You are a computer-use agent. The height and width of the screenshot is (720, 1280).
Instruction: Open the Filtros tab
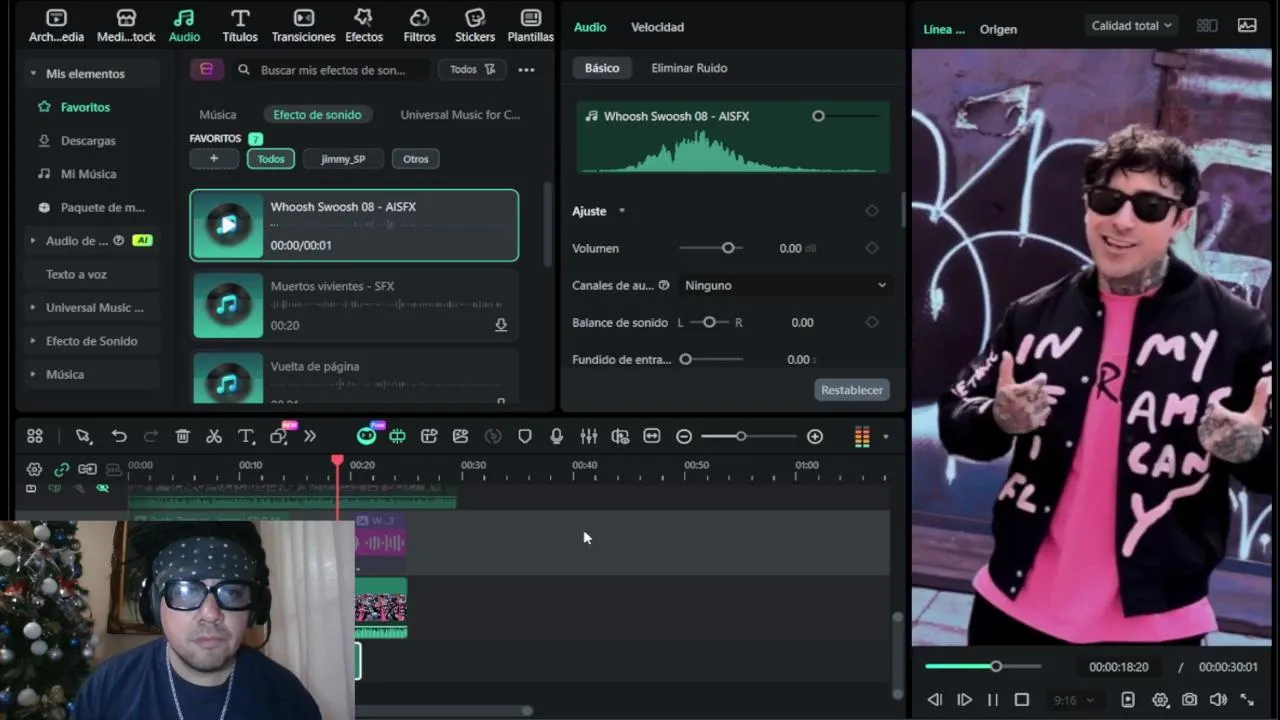point(420,26)
